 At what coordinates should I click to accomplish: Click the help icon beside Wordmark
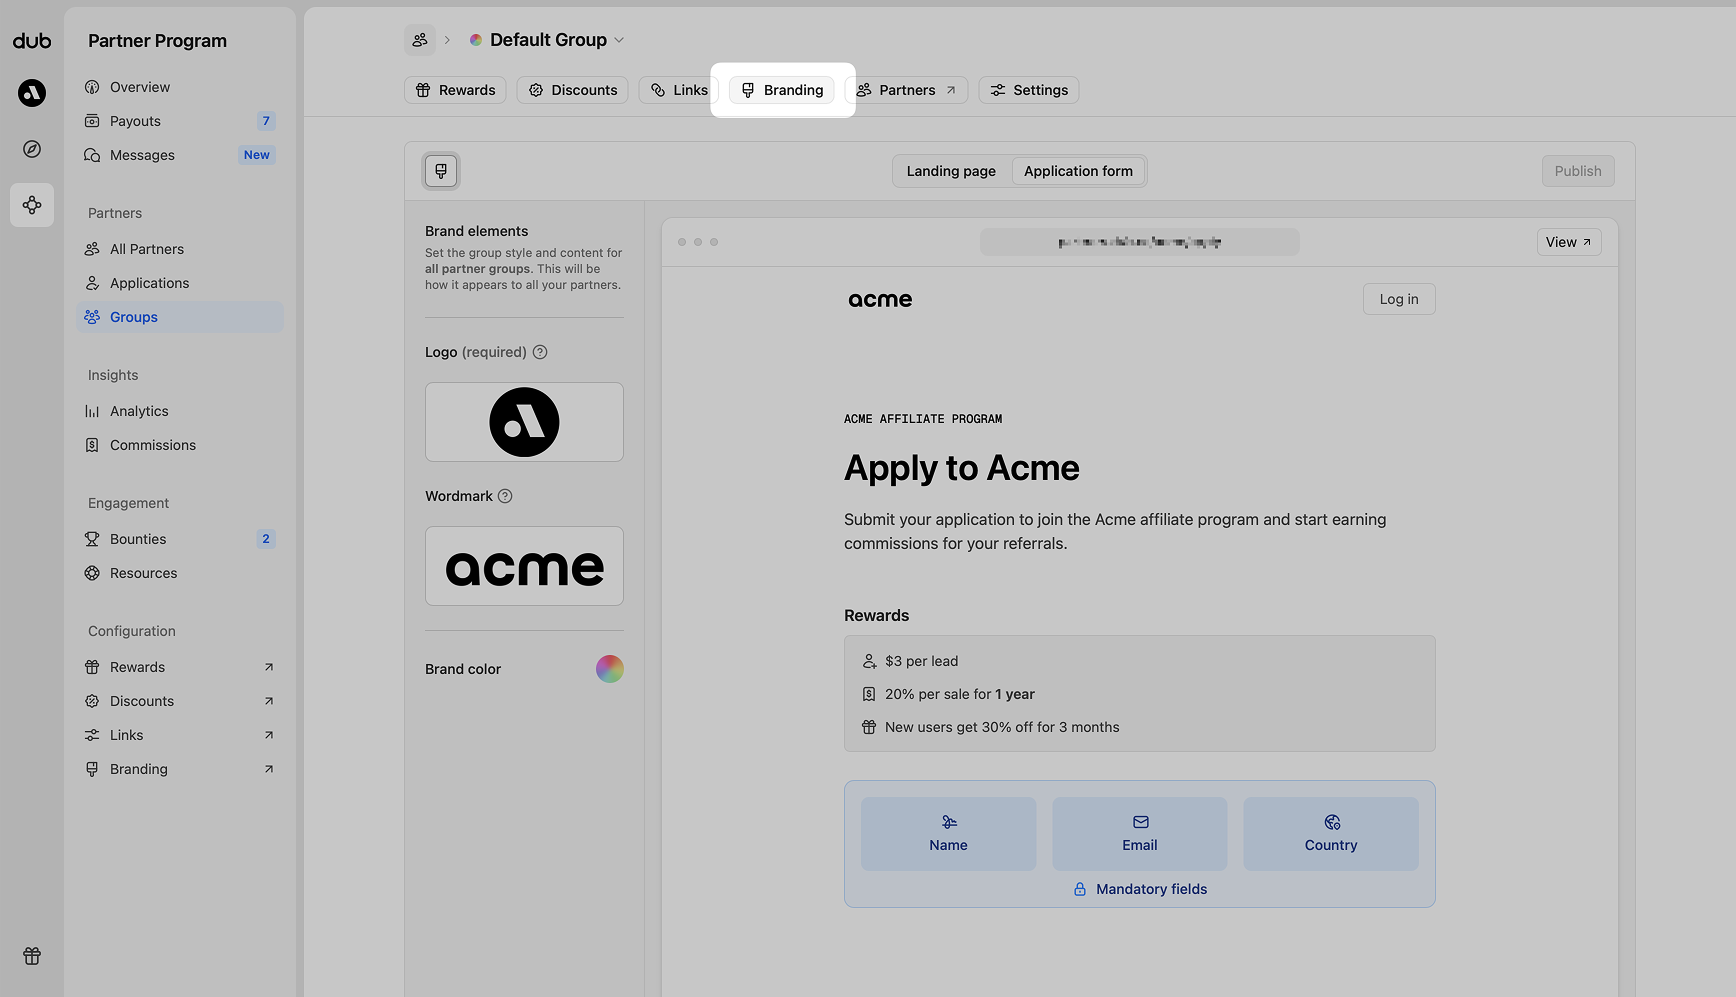(505, 496)
